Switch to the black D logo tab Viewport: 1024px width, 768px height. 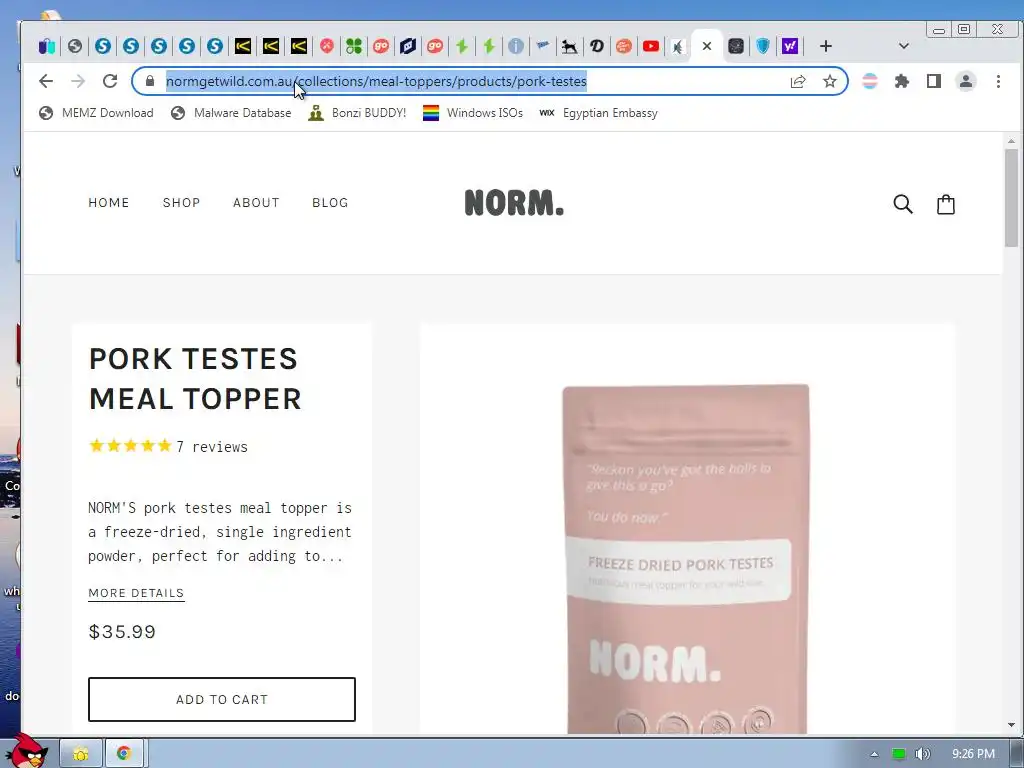coord(596,46)
